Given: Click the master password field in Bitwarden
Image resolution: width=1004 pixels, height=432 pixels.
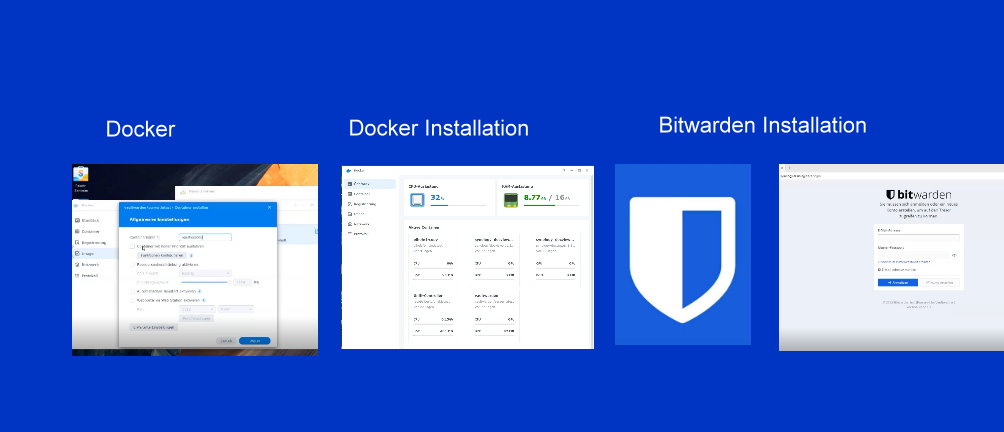Looking at the screenshot, I should (x=914, y=254).
